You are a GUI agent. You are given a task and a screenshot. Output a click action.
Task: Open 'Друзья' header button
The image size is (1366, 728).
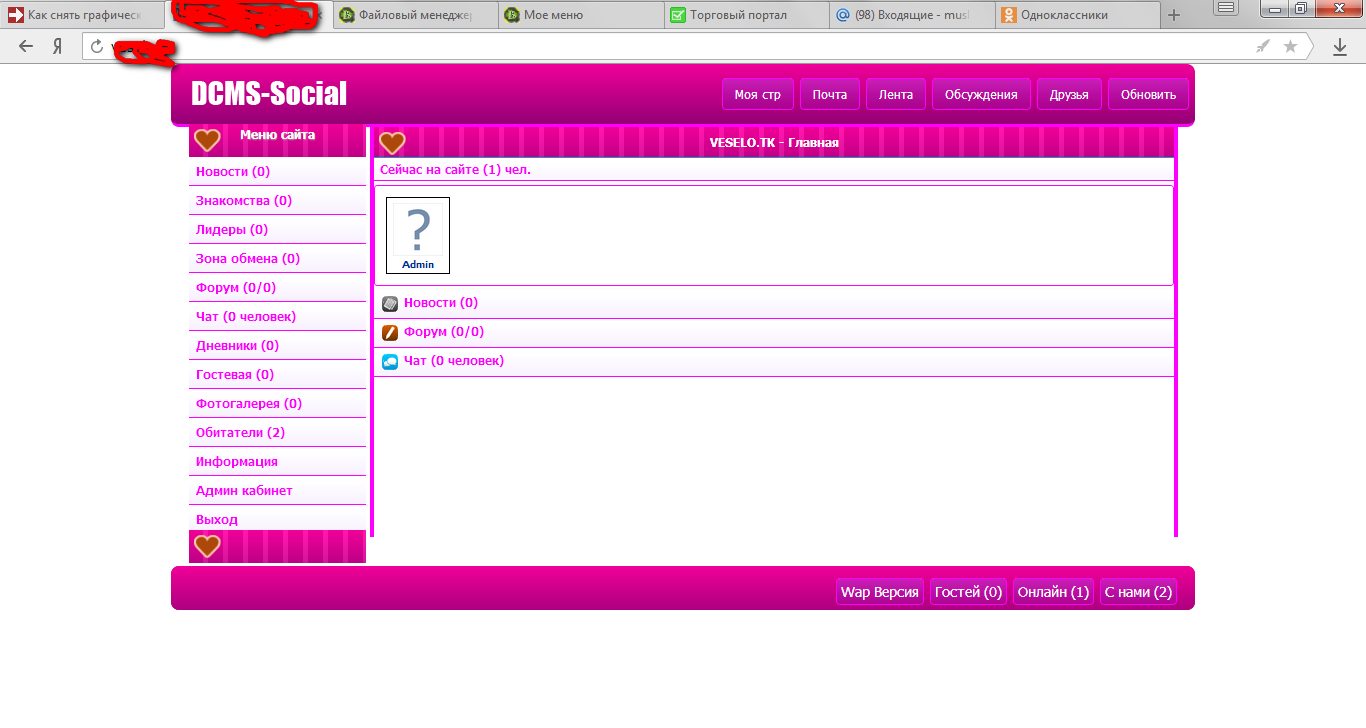(1069, 94)
